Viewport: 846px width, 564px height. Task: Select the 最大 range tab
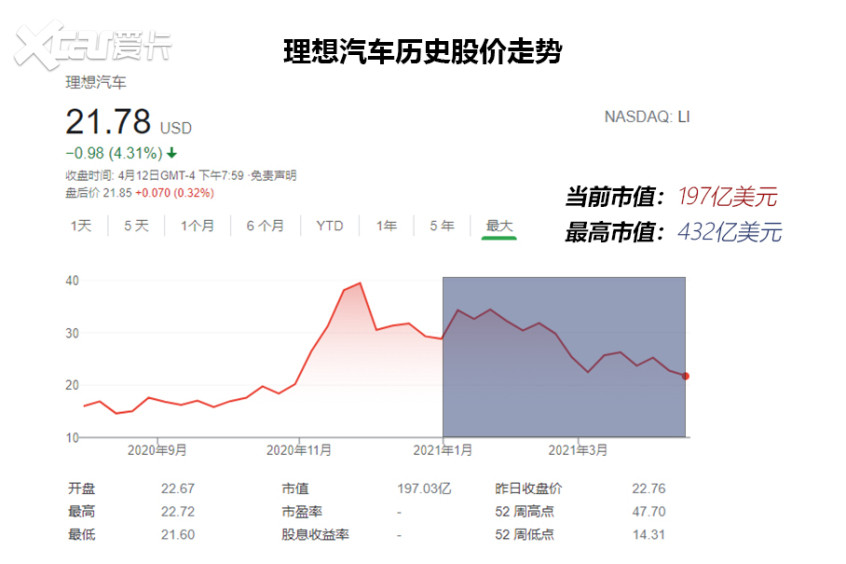(499, 226)
